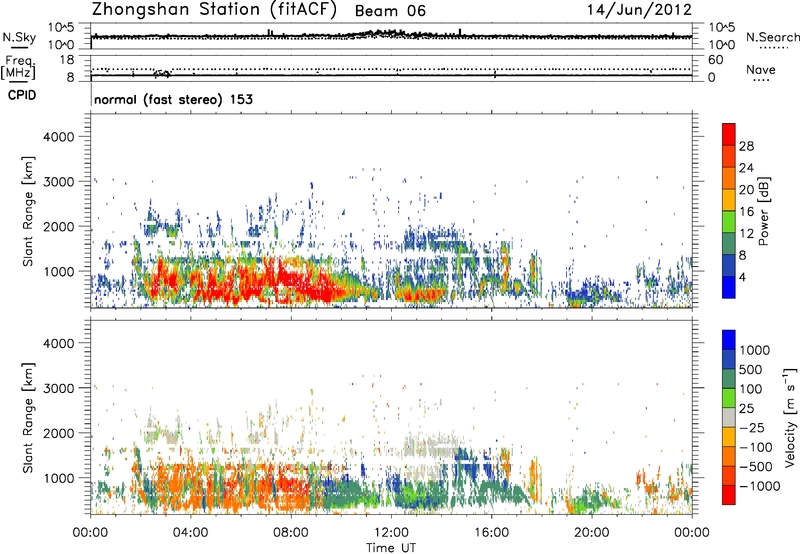Click the 'Slant Range [km]' label of velocity panel
Image resolution: width=800 pixels, height=554 pixels.
coord(28,418)
